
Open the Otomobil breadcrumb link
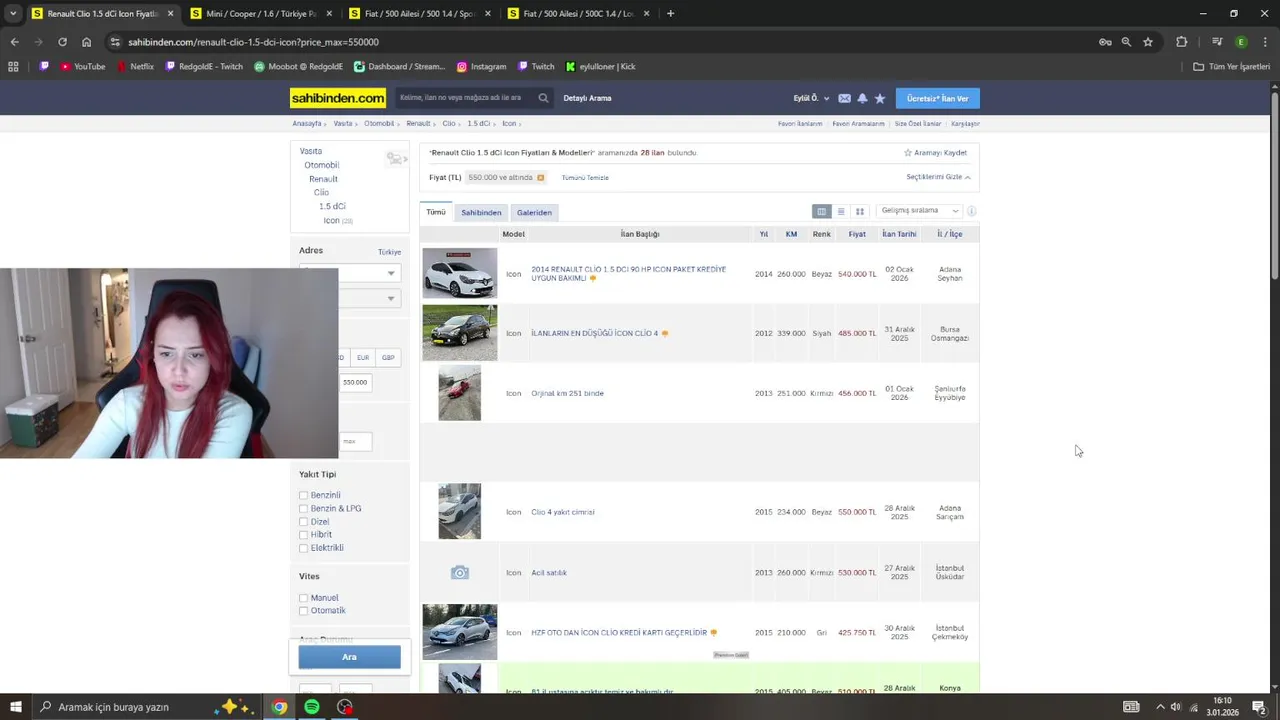click(x=379, y=123)
